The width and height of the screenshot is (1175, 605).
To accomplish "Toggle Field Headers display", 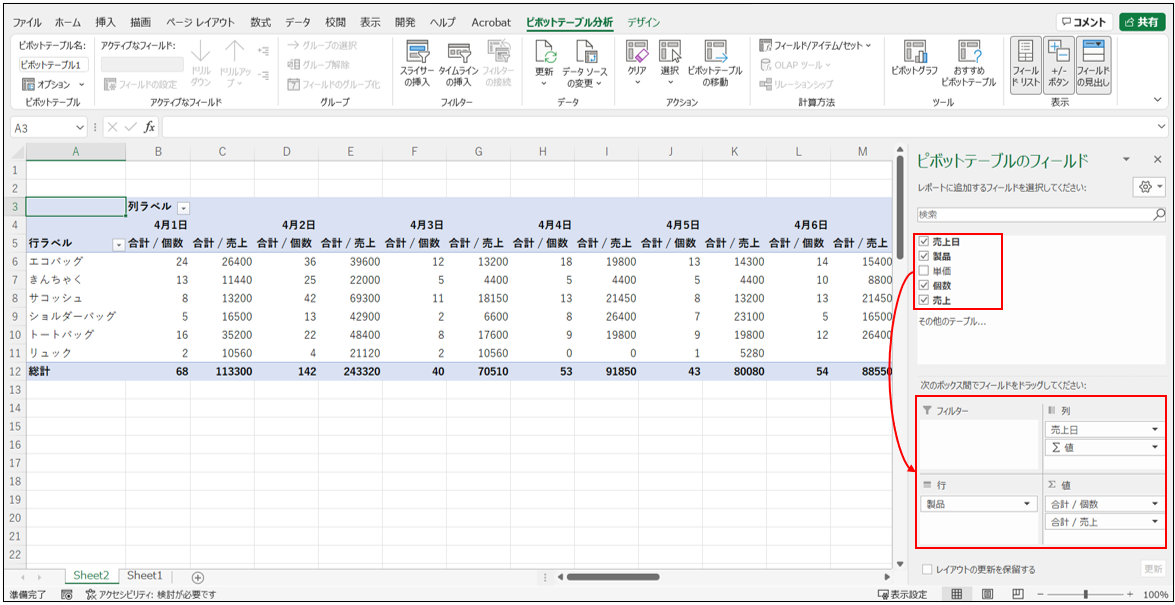I will (x=1093, y=64).
